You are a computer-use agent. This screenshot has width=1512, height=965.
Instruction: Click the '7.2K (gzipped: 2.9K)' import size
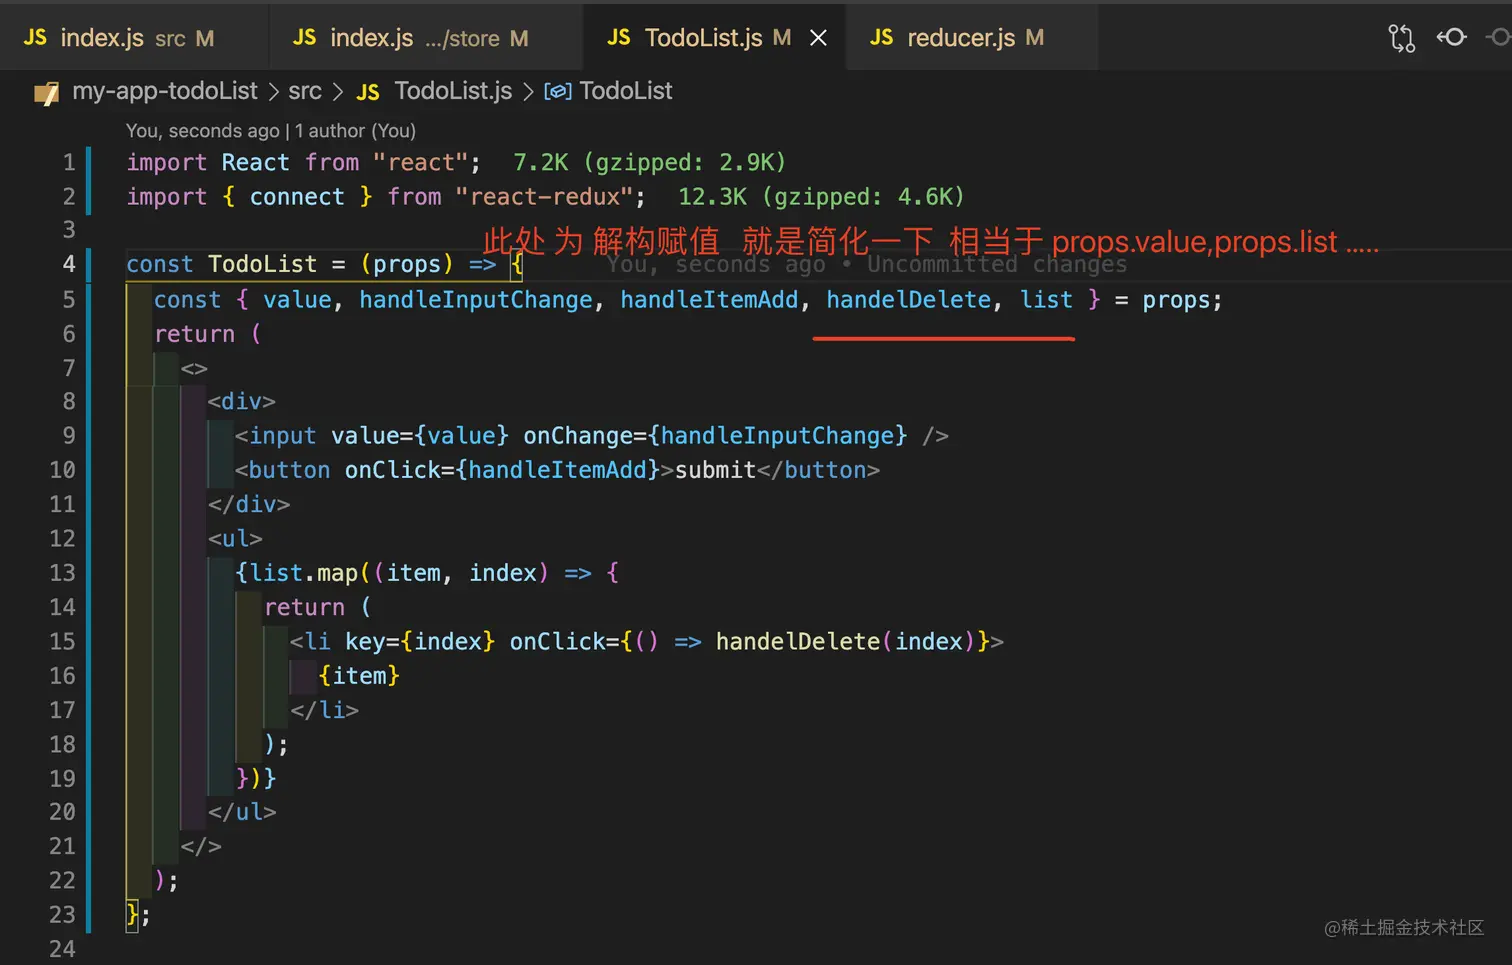click(650, 162)
